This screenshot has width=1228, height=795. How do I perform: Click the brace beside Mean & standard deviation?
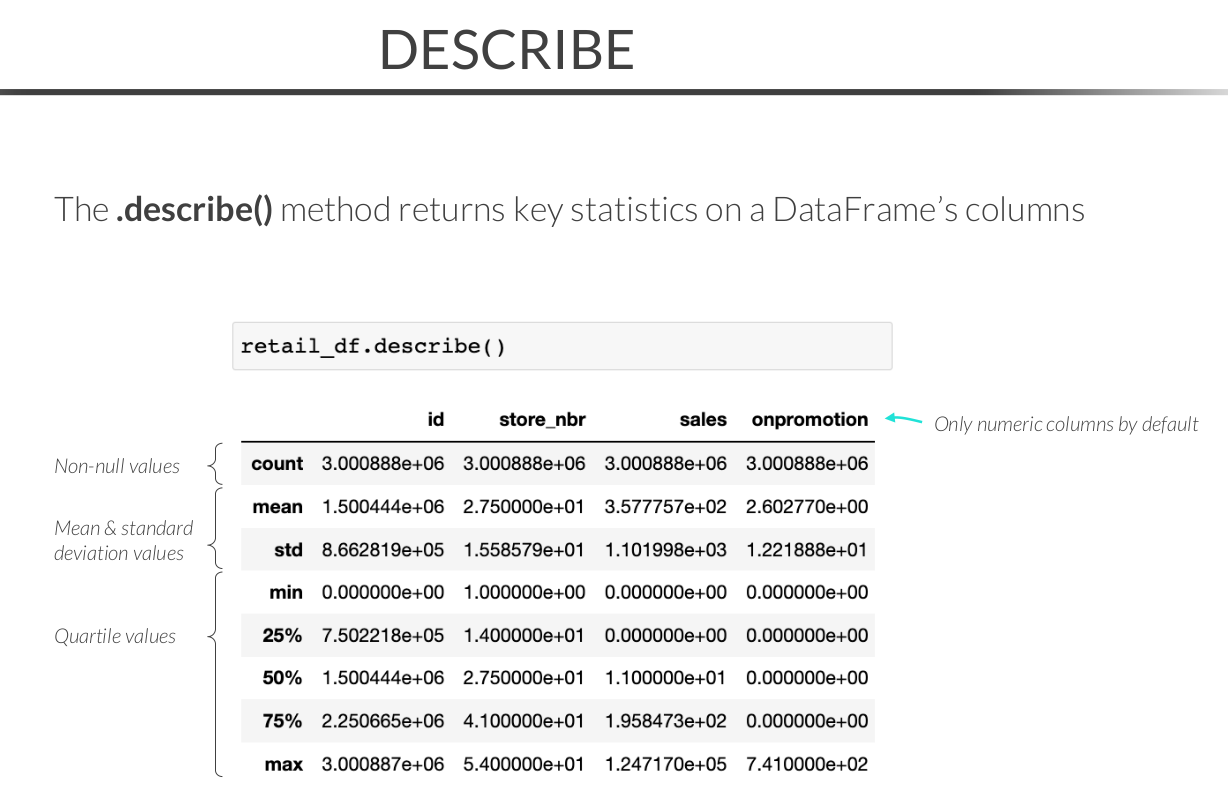tap(214, 527)
